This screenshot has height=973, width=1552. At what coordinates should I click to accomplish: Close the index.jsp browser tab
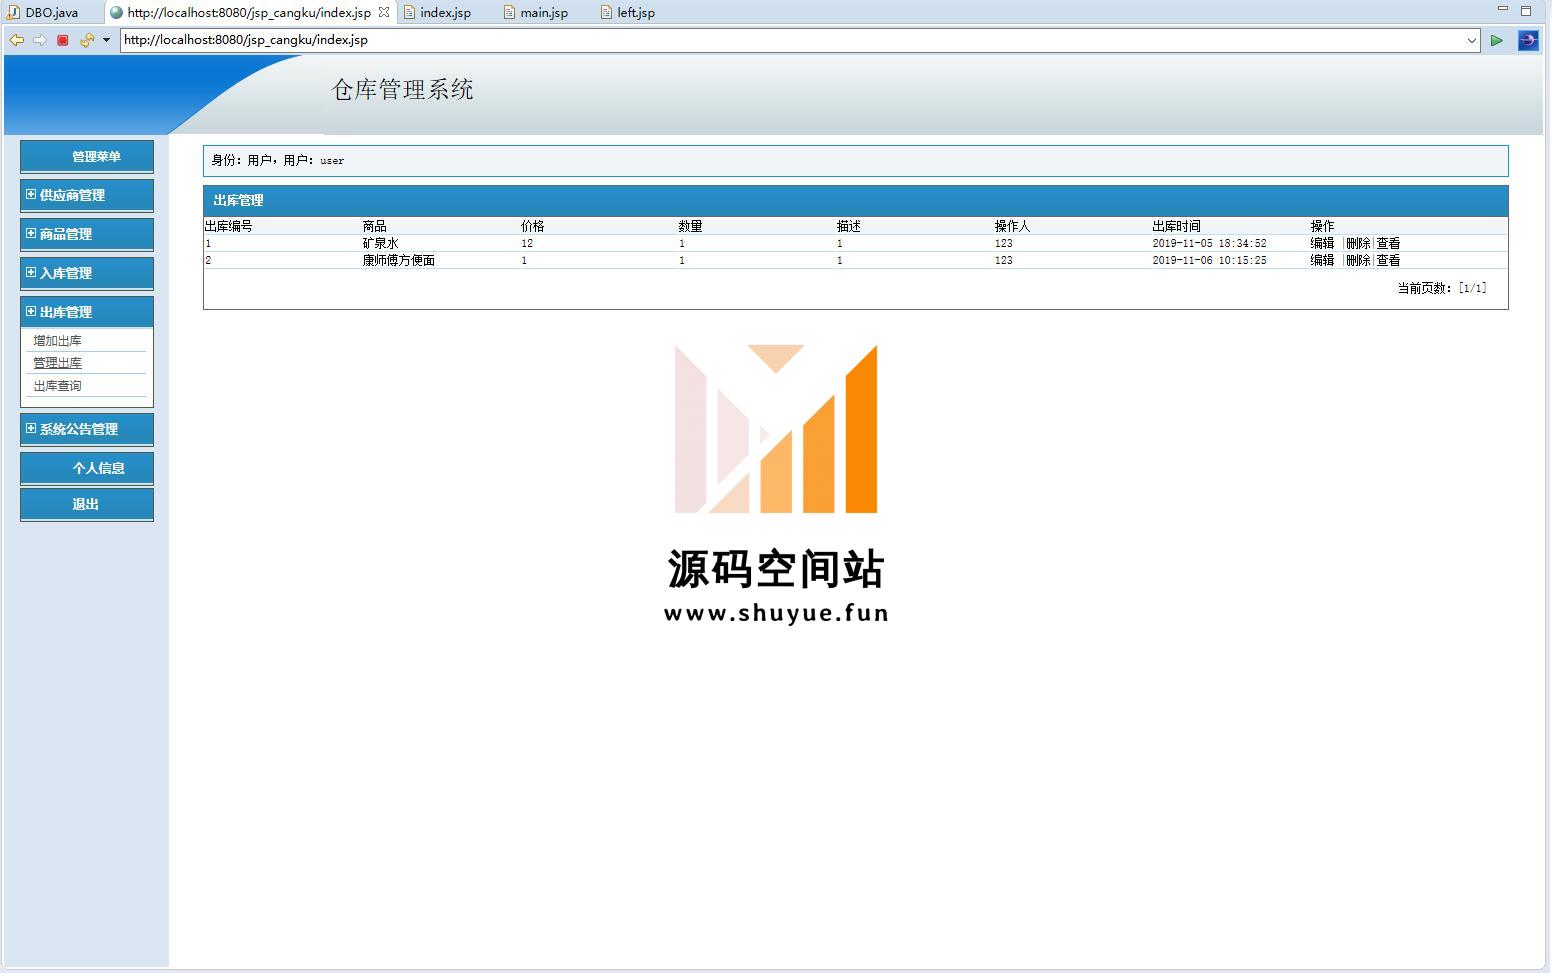(384, 12)
